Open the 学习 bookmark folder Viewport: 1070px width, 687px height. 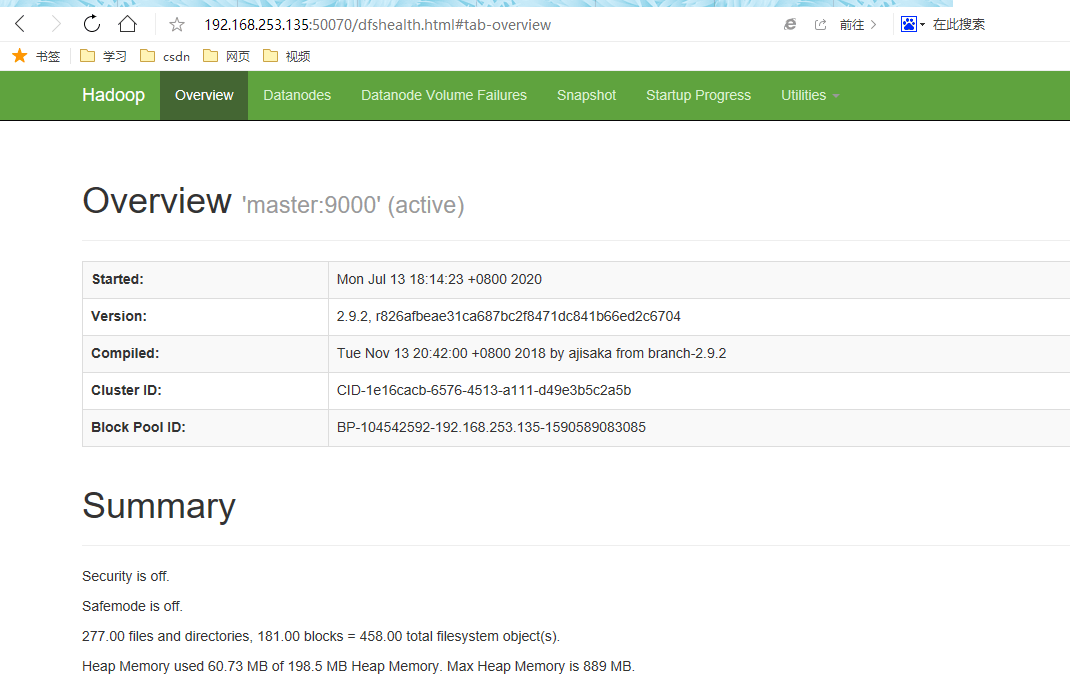pos(103,56)
